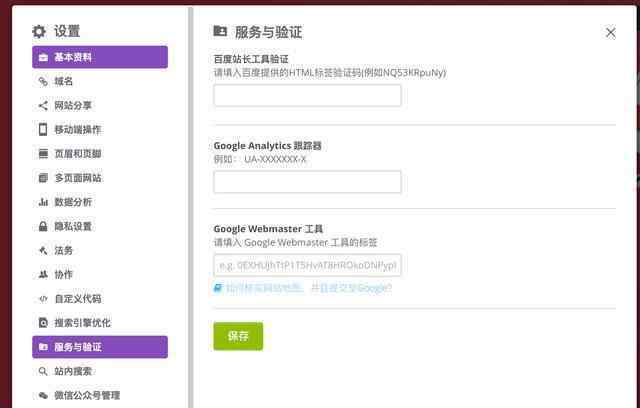Click the stacked pages icon for 多页面网站
640x408 pixels.
43,178
